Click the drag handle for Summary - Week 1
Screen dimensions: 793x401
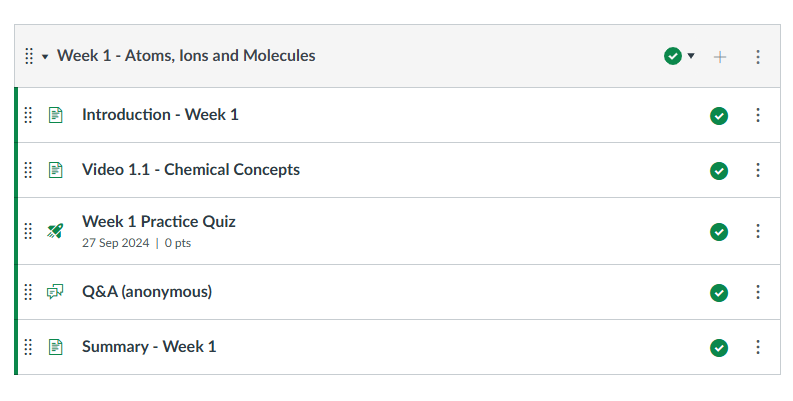(28, 347)
